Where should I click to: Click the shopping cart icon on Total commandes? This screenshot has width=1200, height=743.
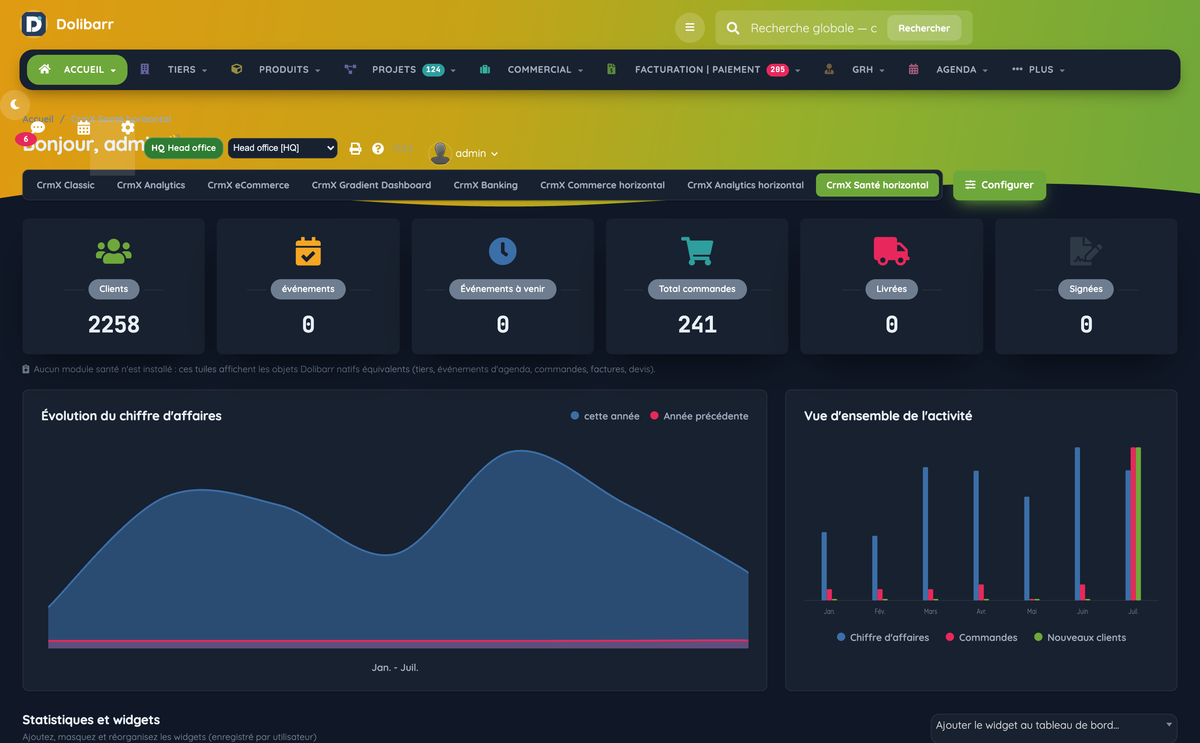click(x=697, y=251)
